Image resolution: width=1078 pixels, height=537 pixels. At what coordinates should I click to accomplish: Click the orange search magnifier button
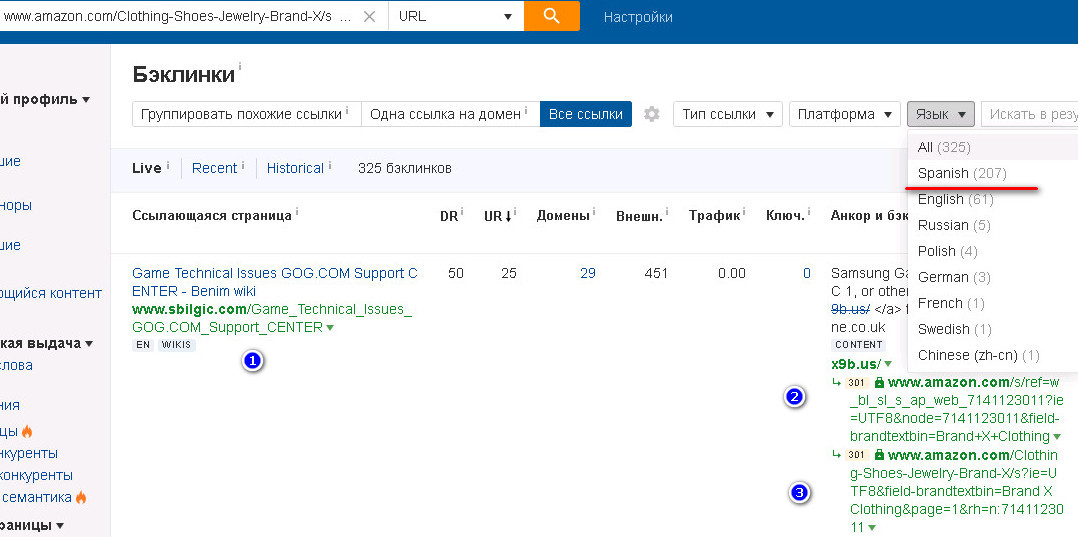tap(551, 16)
